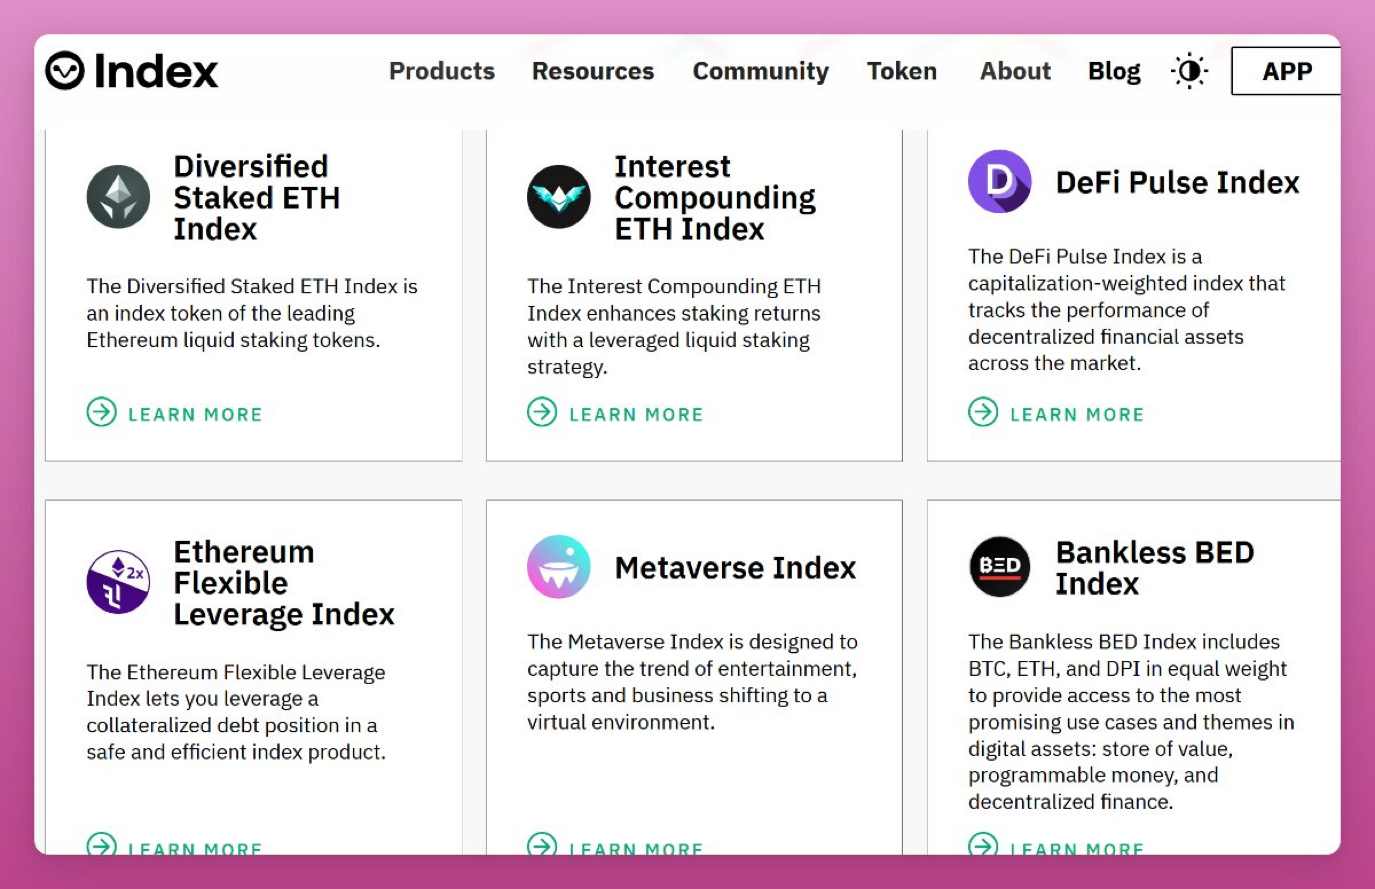Viewport: 1375px width, 889px height.
Task: Click the Metaverse Index card title
Action: pos(735,568)
